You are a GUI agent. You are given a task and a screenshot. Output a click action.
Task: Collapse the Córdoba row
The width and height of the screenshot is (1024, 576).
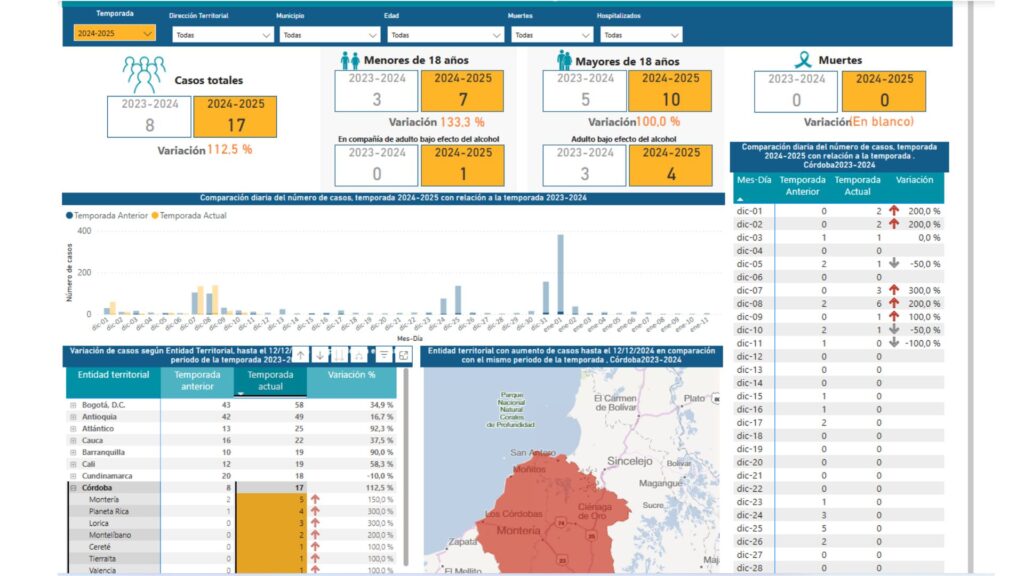pos(73,488)
